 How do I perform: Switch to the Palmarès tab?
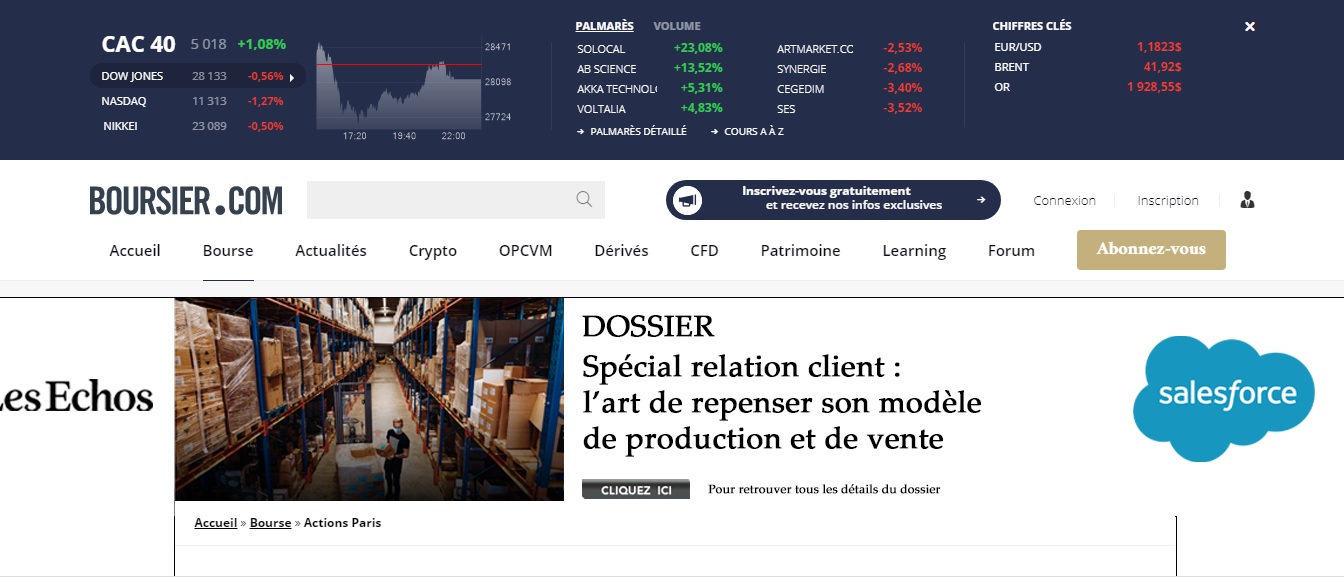click(x=604, y=26)
